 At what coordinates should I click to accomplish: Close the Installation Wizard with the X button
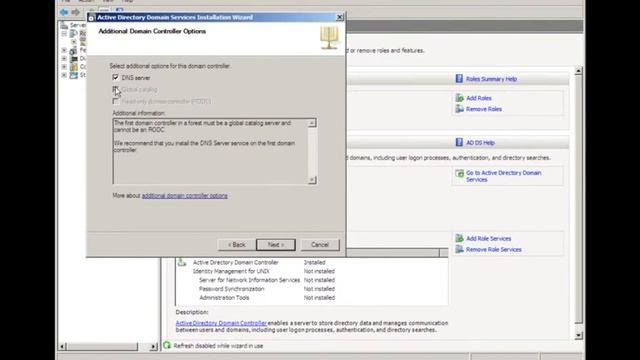pyautogui.click(x=340, y=17)
